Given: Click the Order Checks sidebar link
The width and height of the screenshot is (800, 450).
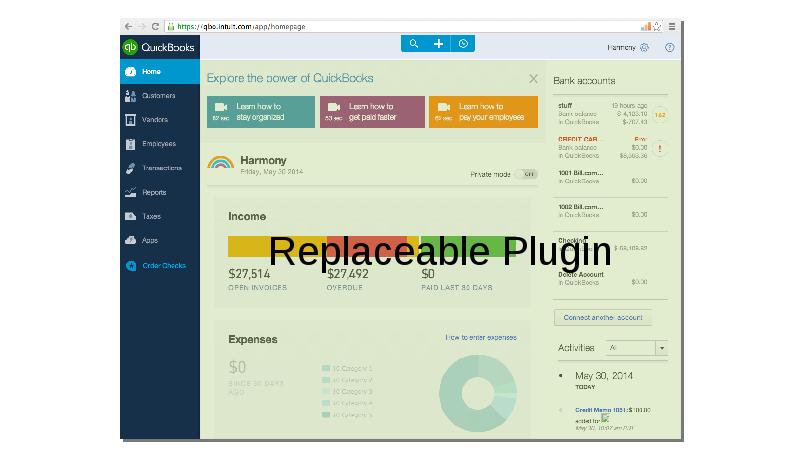Looking at the screenshot, I should [x=163, y=266].
